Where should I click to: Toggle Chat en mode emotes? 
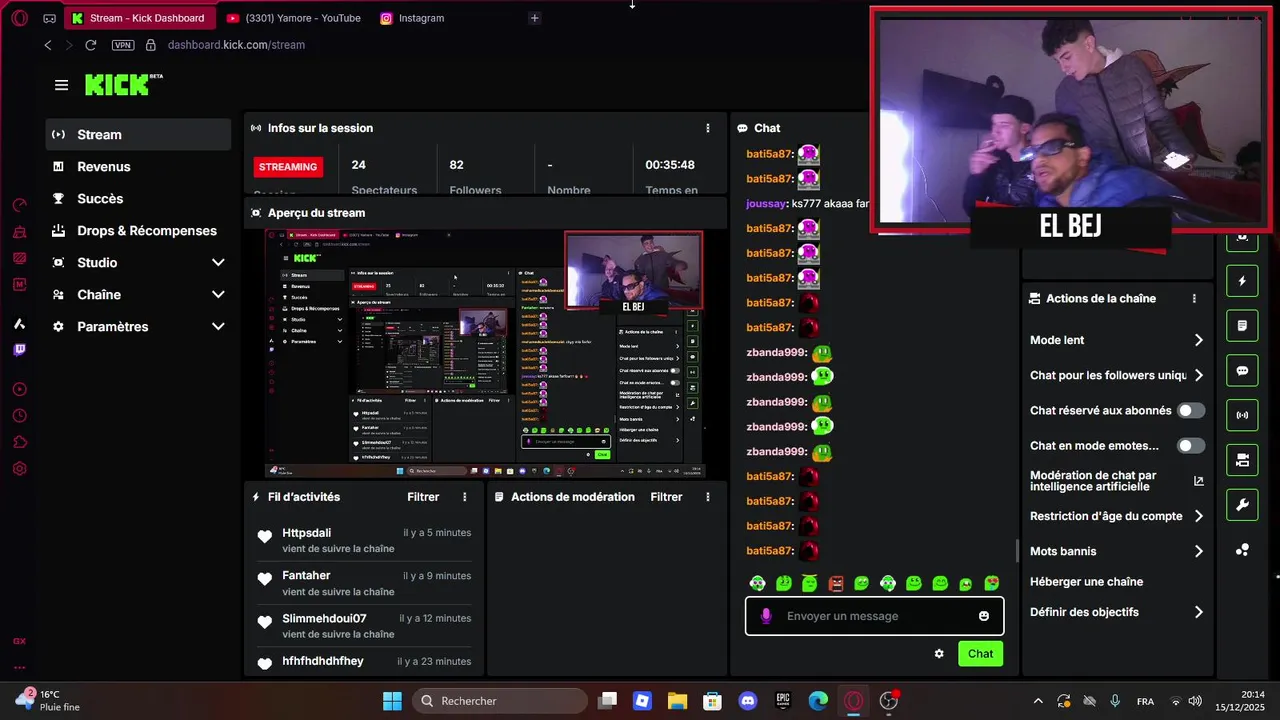pyautogui.click(x=1191, y=446)
